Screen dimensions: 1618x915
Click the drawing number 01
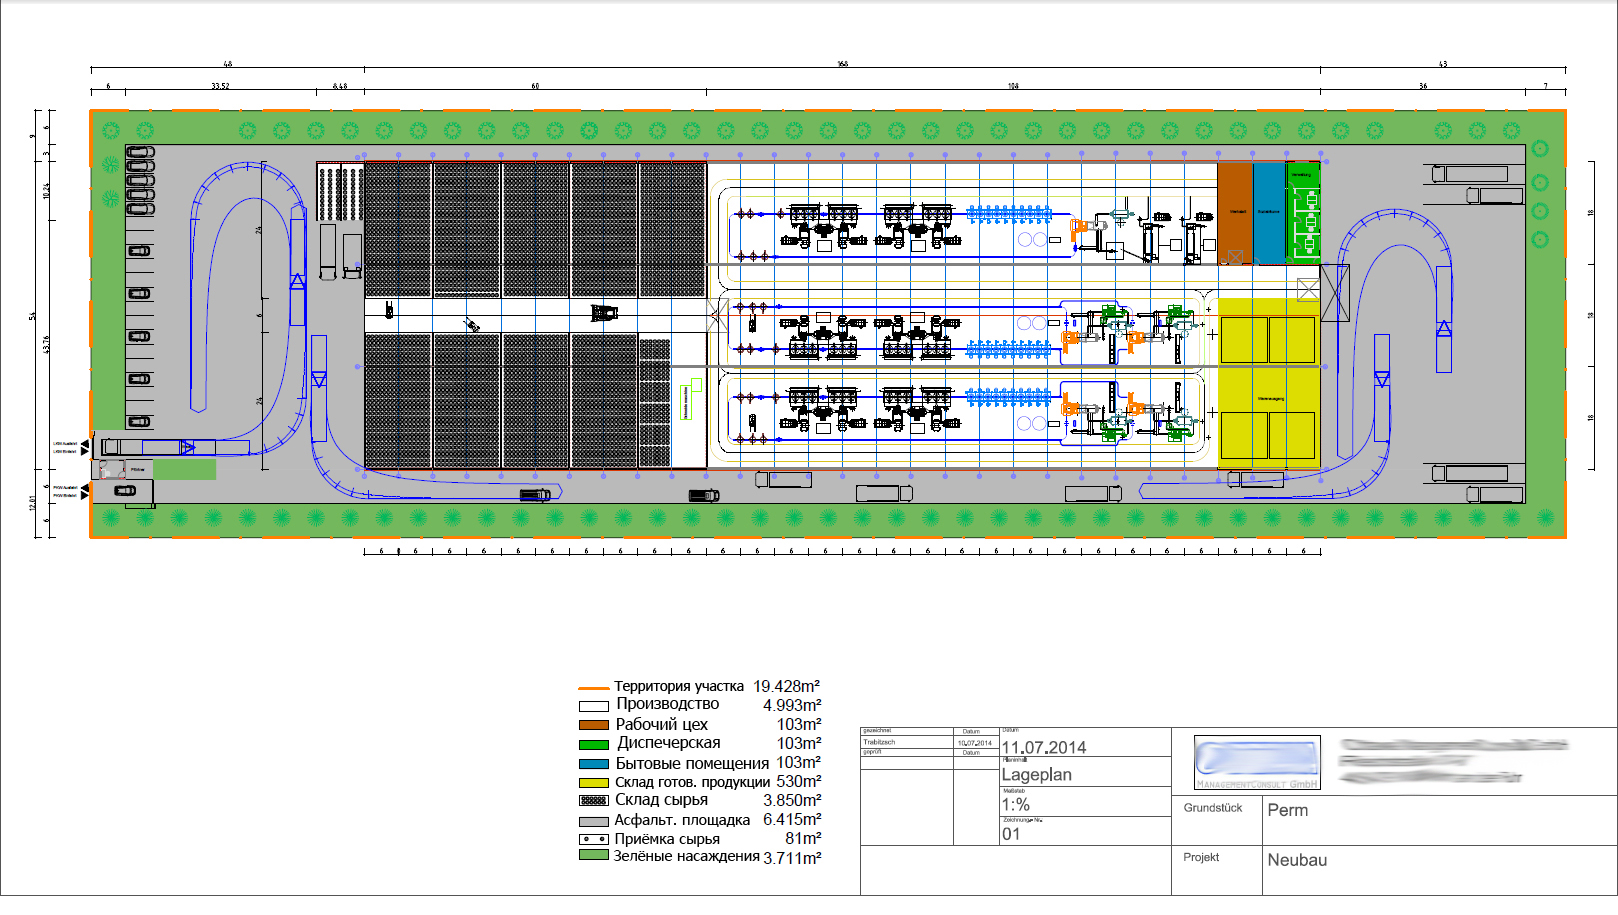[x=1011, y=834]
